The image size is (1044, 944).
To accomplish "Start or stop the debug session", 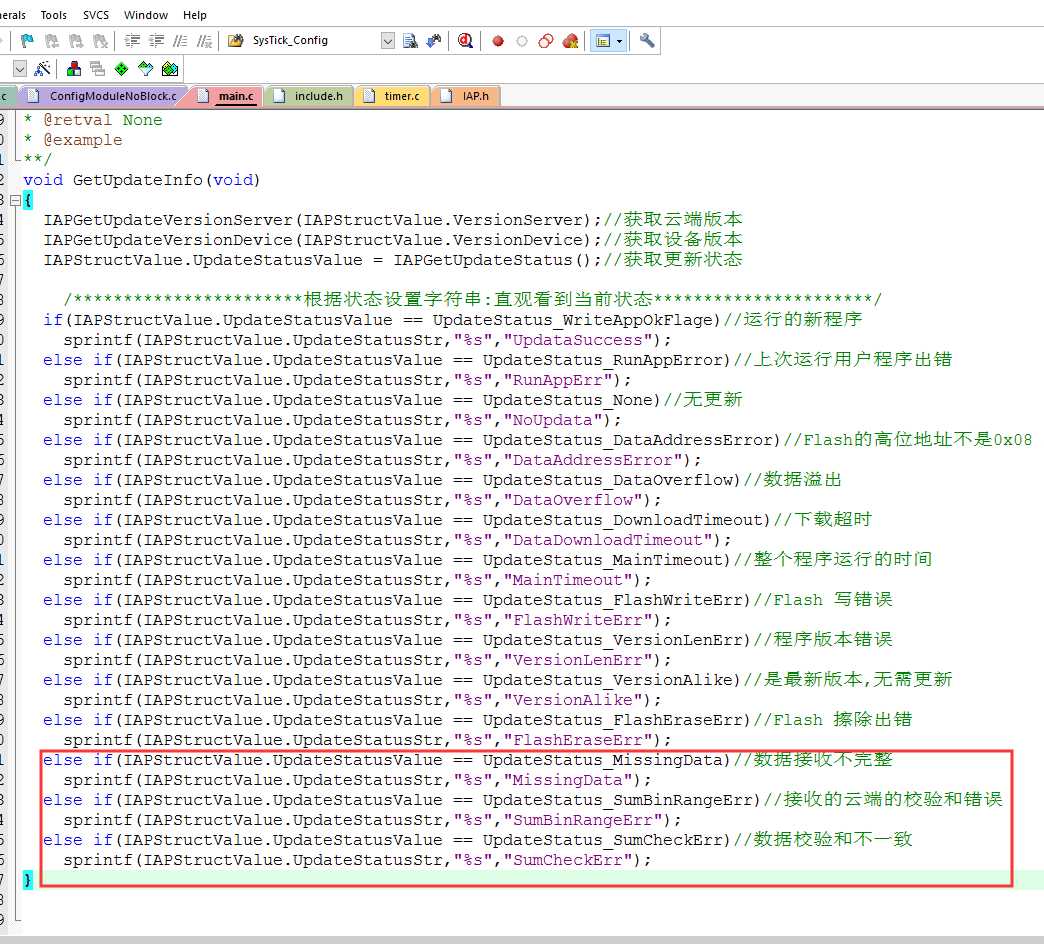I will coord(465,41).
